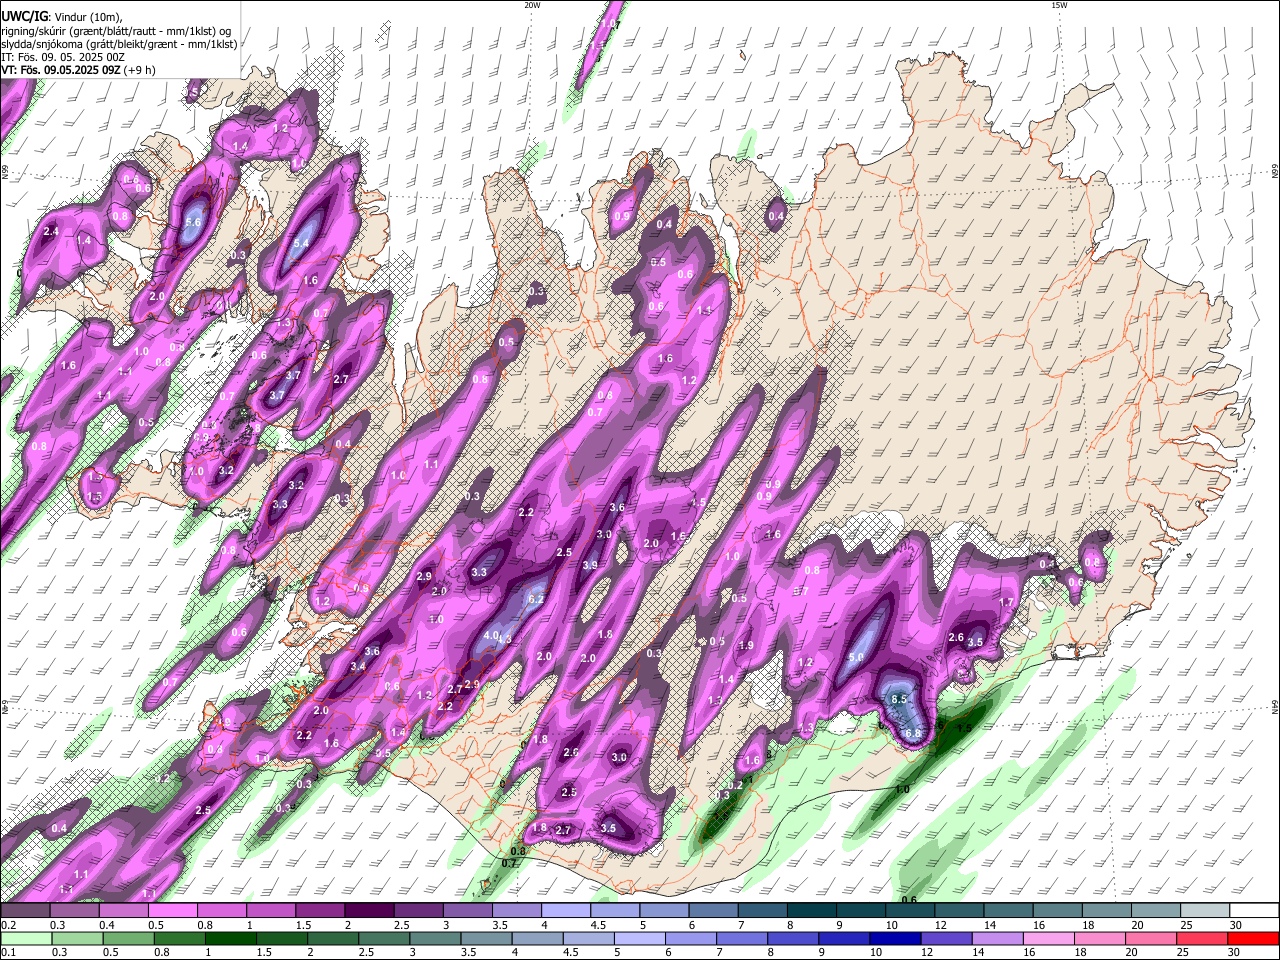The height and width of the screenshot is (960, 1280).
Task: Select the bright red rain scale swatch above 30
Action: coord(1254,939)
